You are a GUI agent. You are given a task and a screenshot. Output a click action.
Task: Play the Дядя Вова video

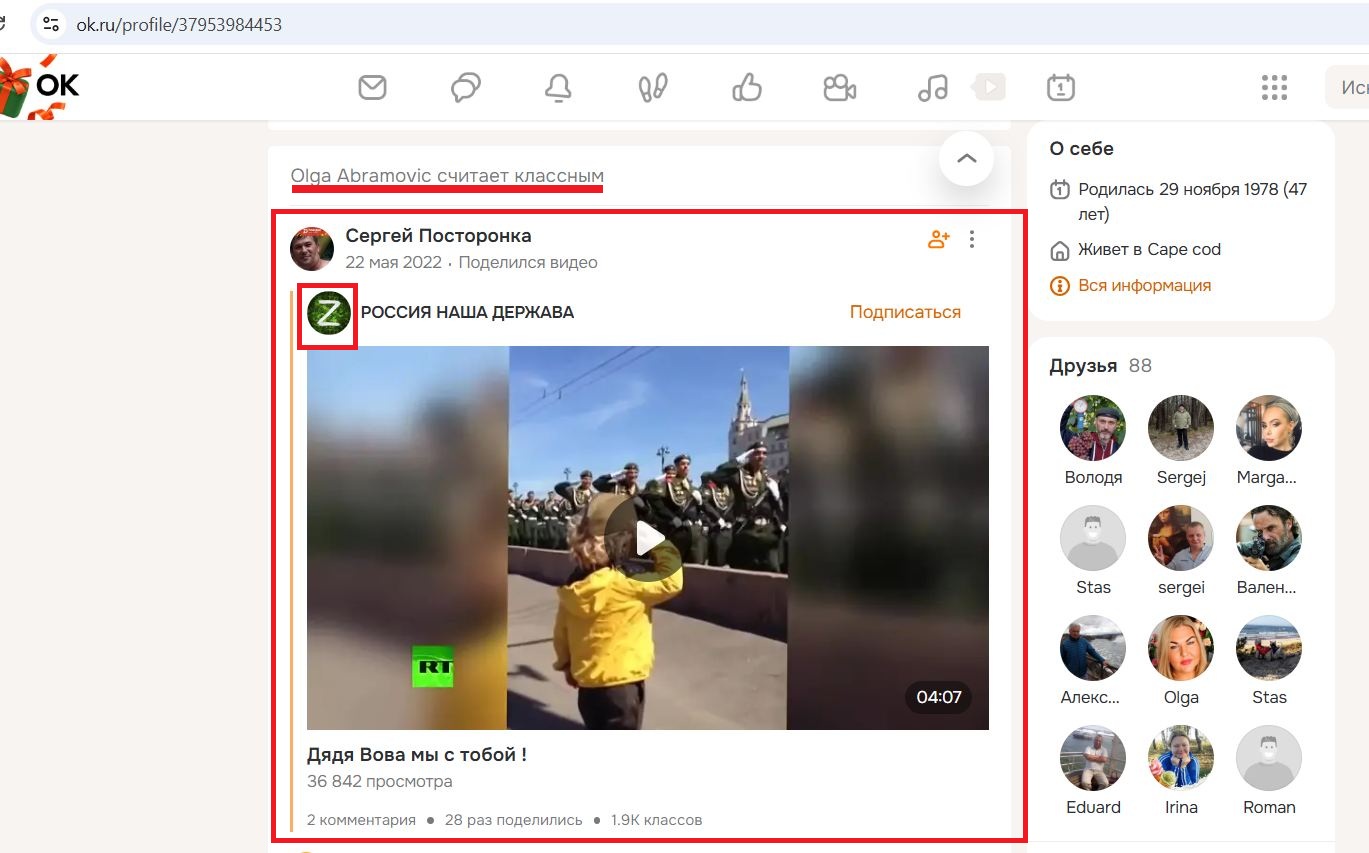648,539
